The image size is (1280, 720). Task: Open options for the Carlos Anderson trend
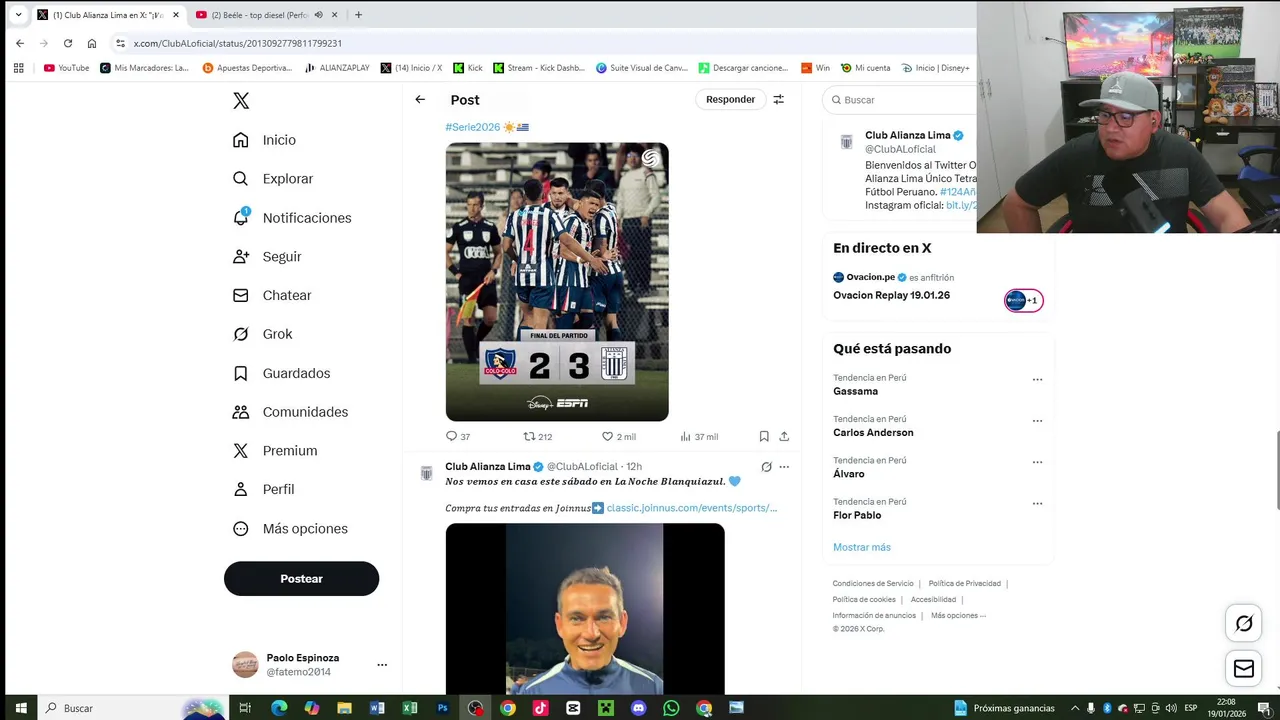(1037, 421)
